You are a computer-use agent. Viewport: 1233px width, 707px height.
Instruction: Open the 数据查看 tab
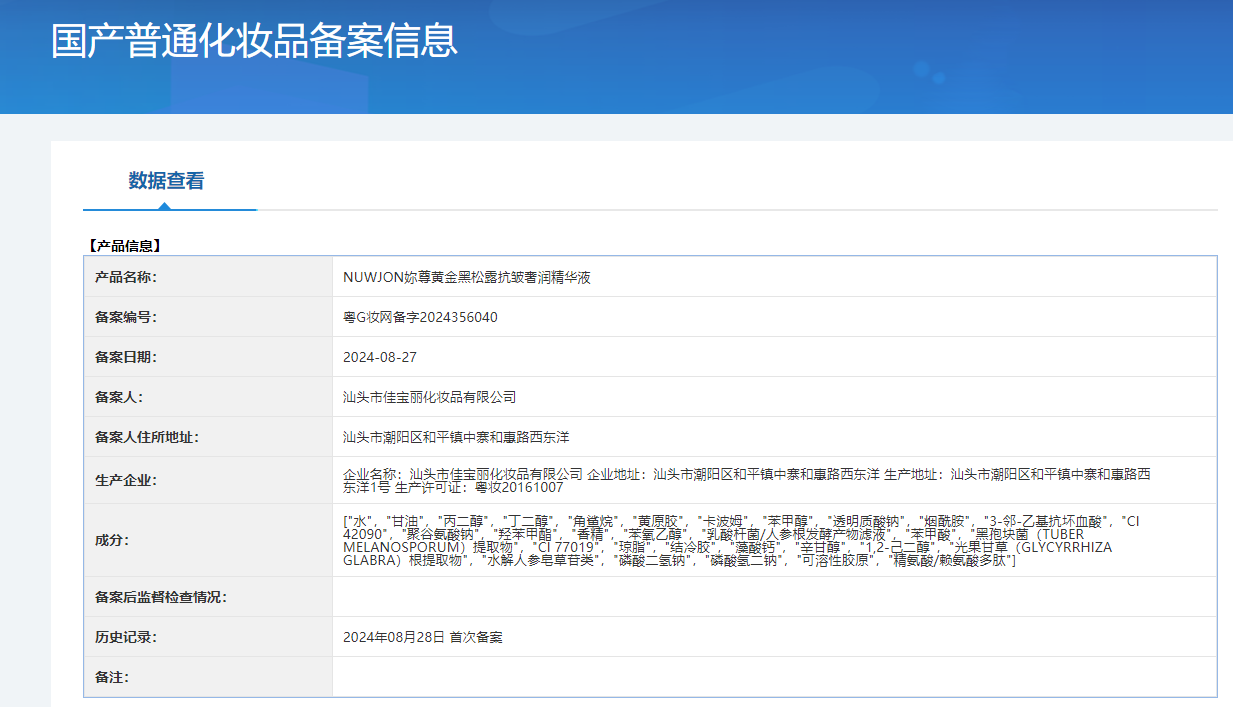166,181
